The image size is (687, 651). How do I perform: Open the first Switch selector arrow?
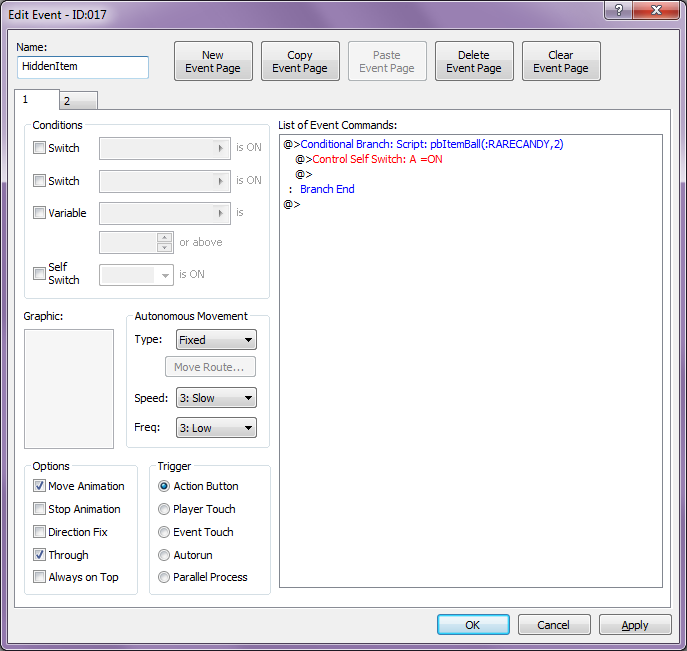click(x=221, y=149)
